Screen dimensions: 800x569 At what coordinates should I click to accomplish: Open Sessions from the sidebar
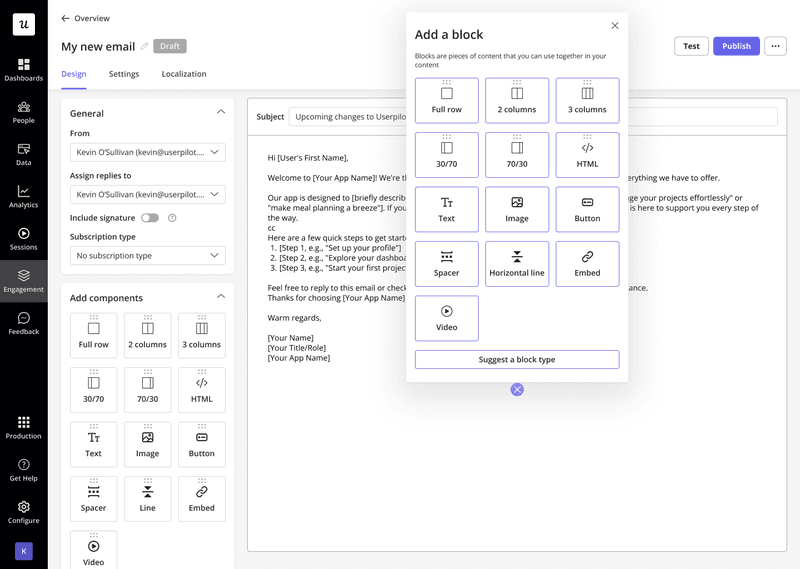coord(23,238)
